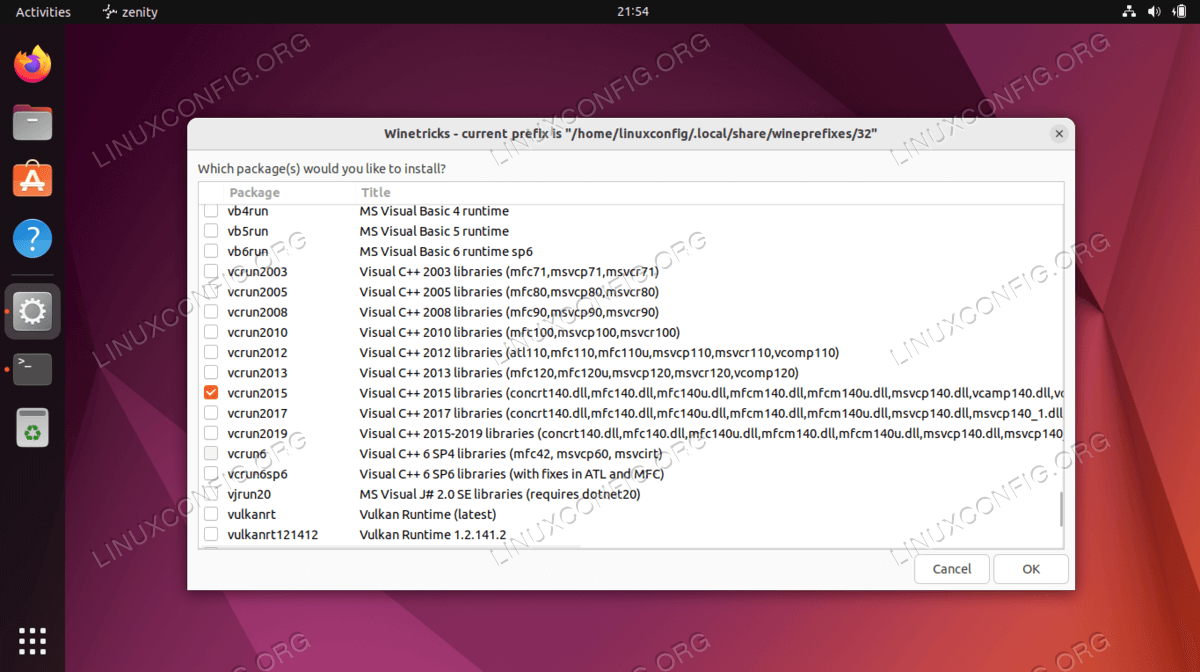The height and width of the screenshot is (672, 1200).
Task: Close the Winetricks dialog
Action: coord(1058,134)
